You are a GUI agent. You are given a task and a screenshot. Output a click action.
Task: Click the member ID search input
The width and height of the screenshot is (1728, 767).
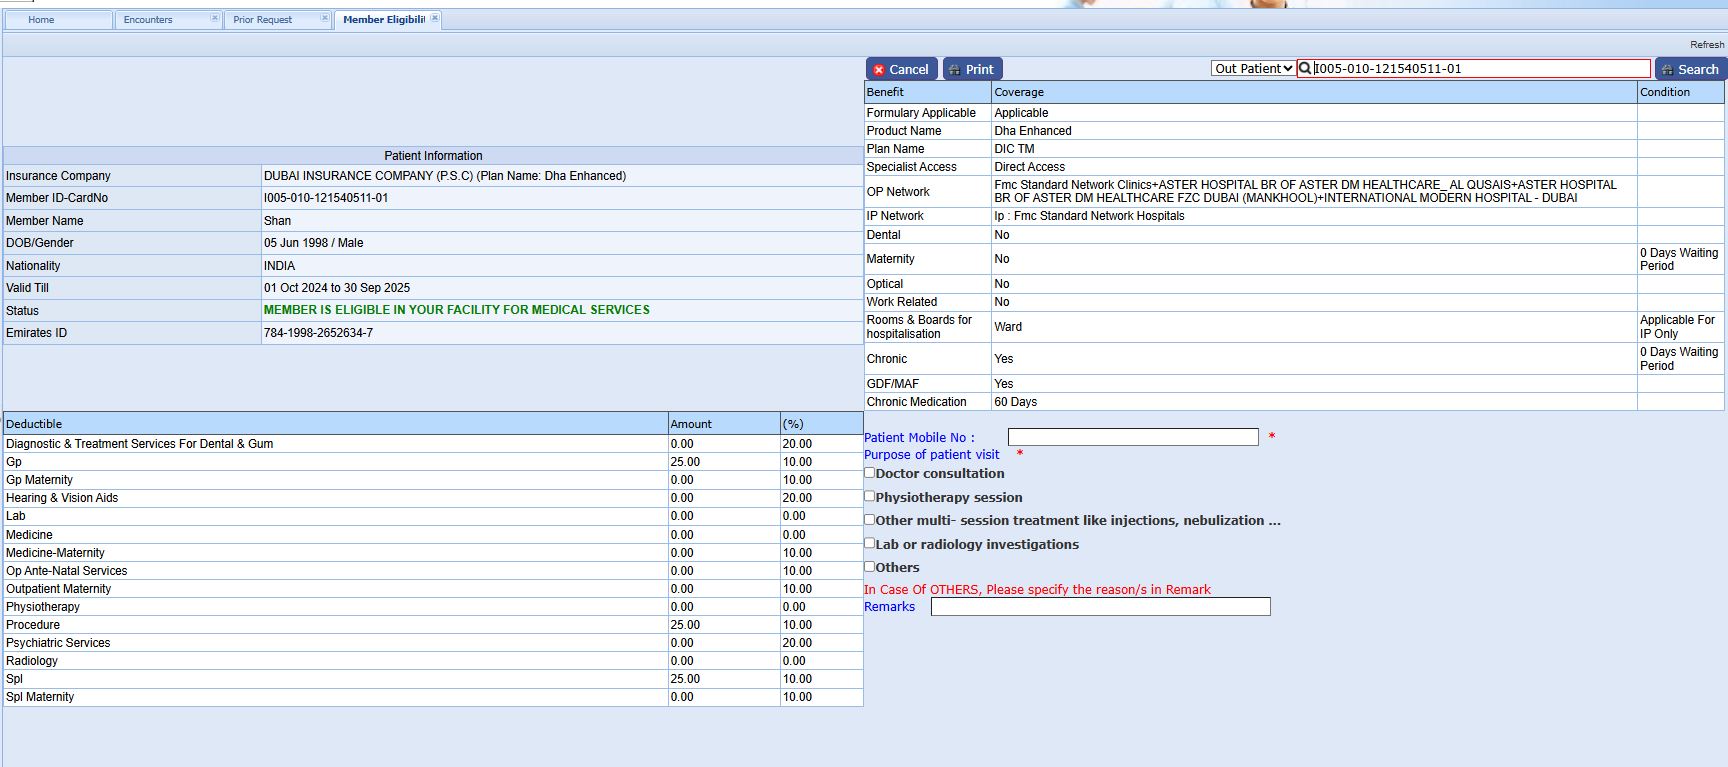(x=1480, y=69)
